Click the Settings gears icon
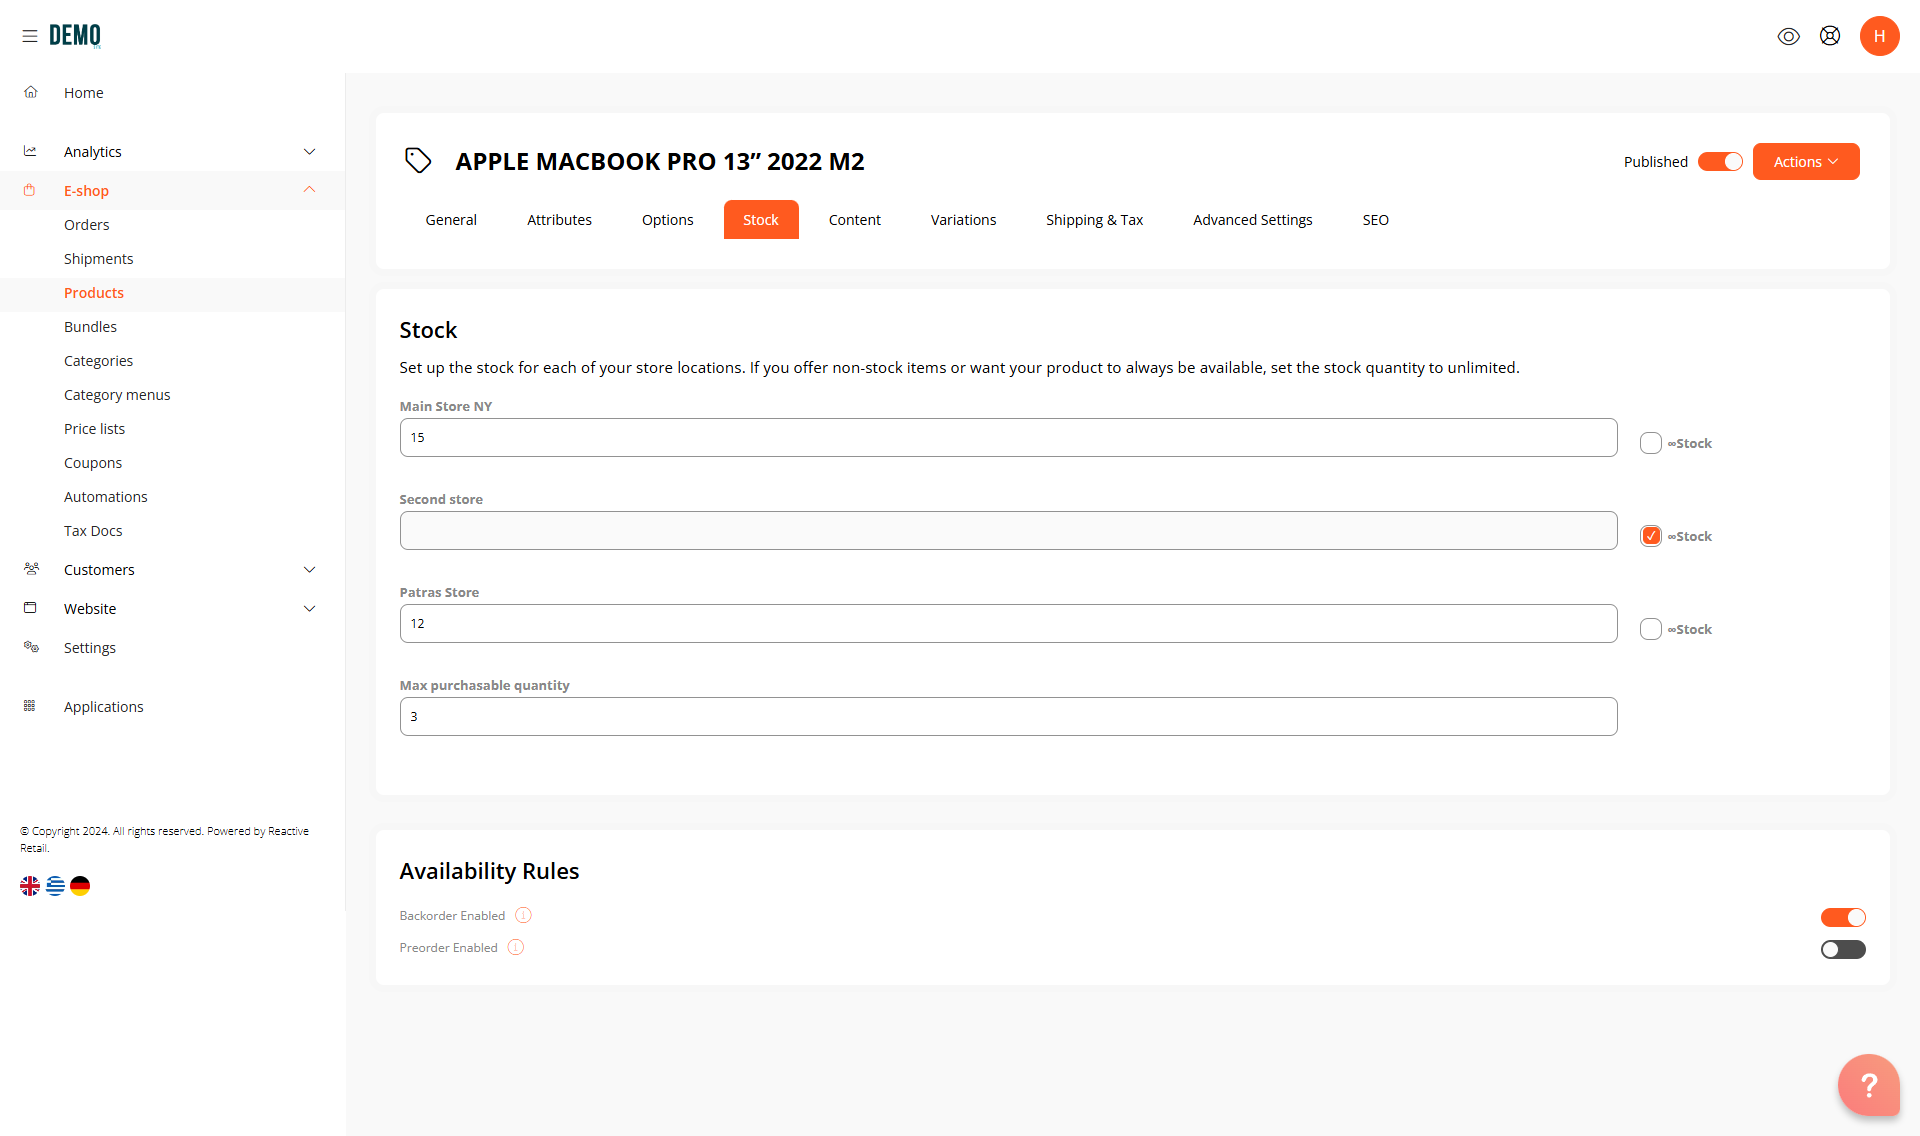The height and width of the screenshot is (1136, 1920). pos(31,647)
